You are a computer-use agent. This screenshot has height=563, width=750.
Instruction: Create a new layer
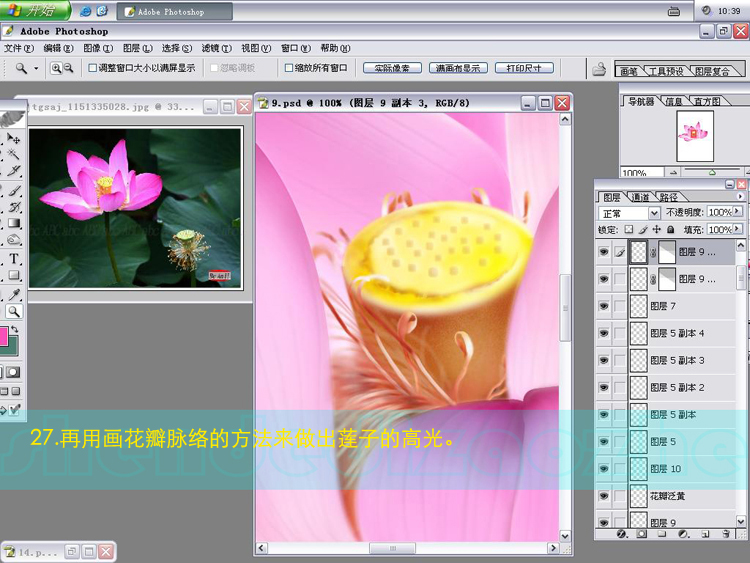click(705, 534)
